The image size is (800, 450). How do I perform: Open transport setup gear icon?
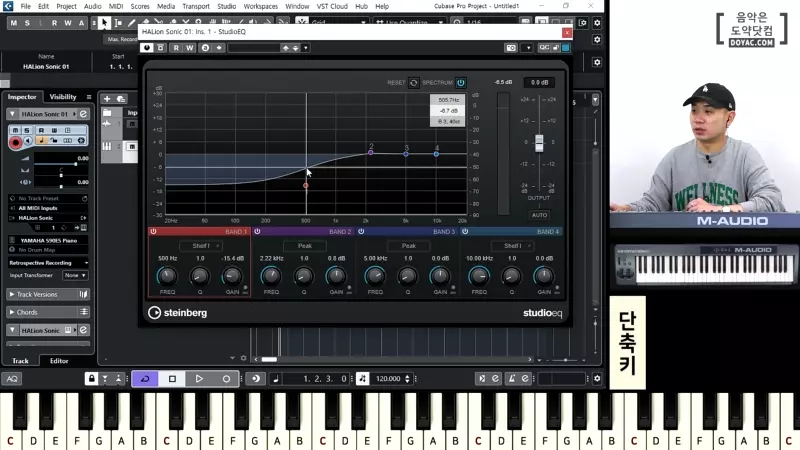[597, 379]
